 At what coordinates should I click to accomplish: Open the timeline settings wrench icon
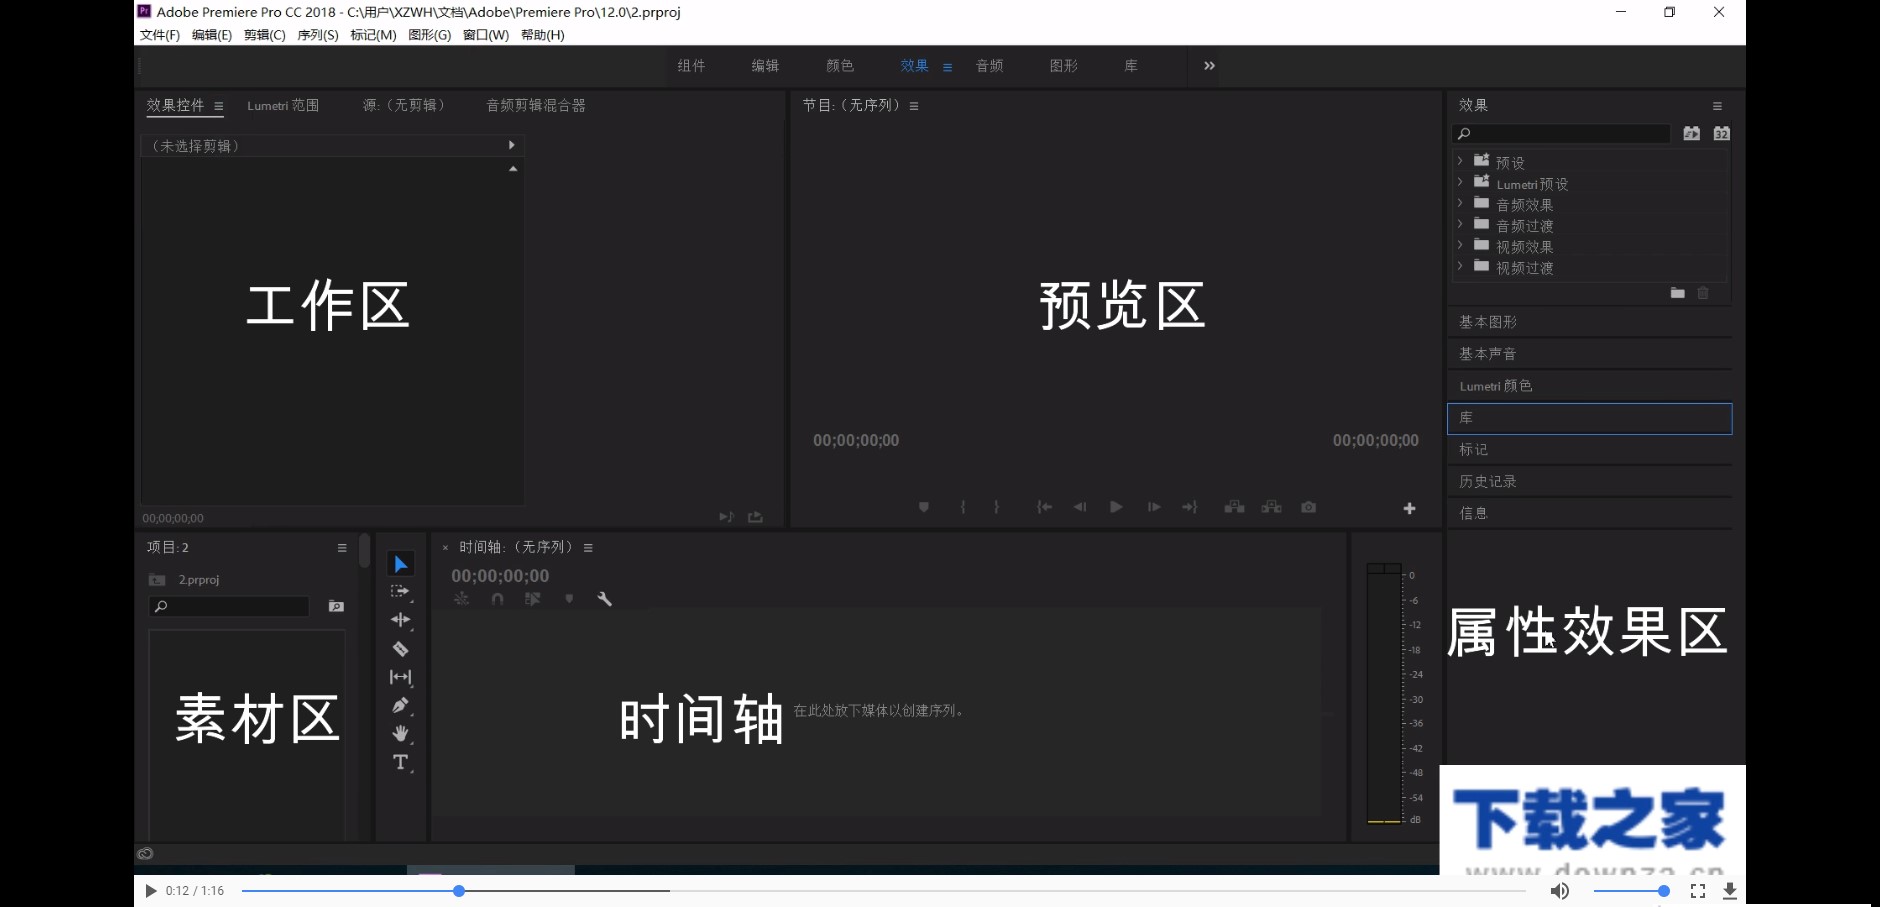[604, 599]
